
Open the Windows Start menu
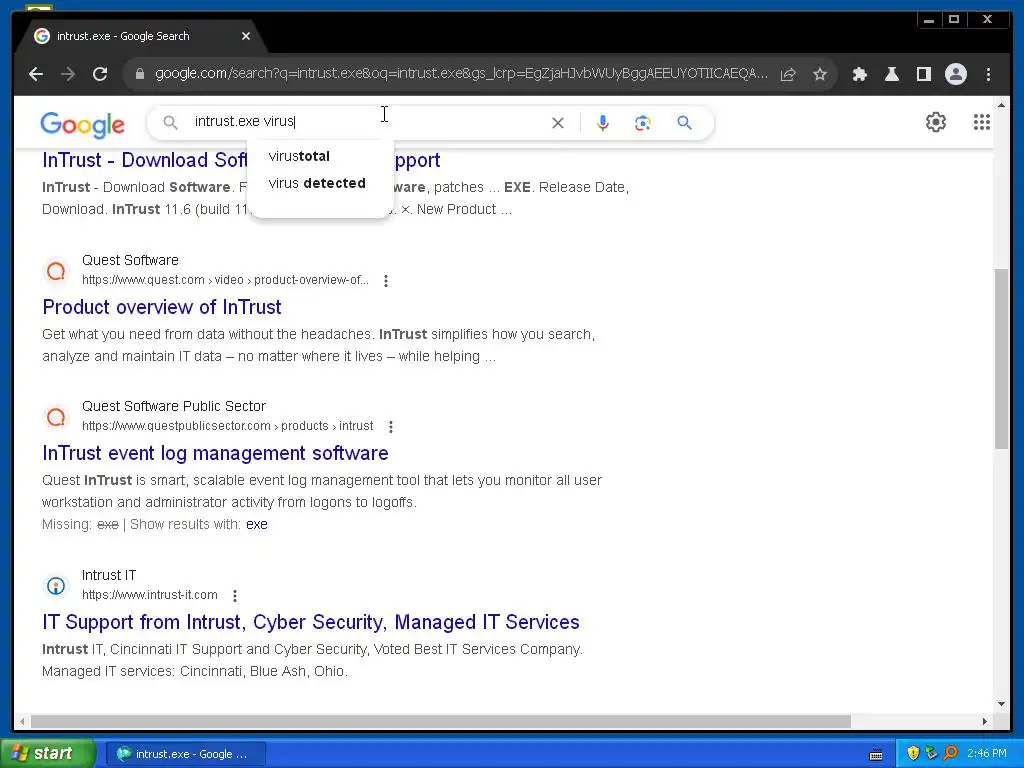(48, 754)
